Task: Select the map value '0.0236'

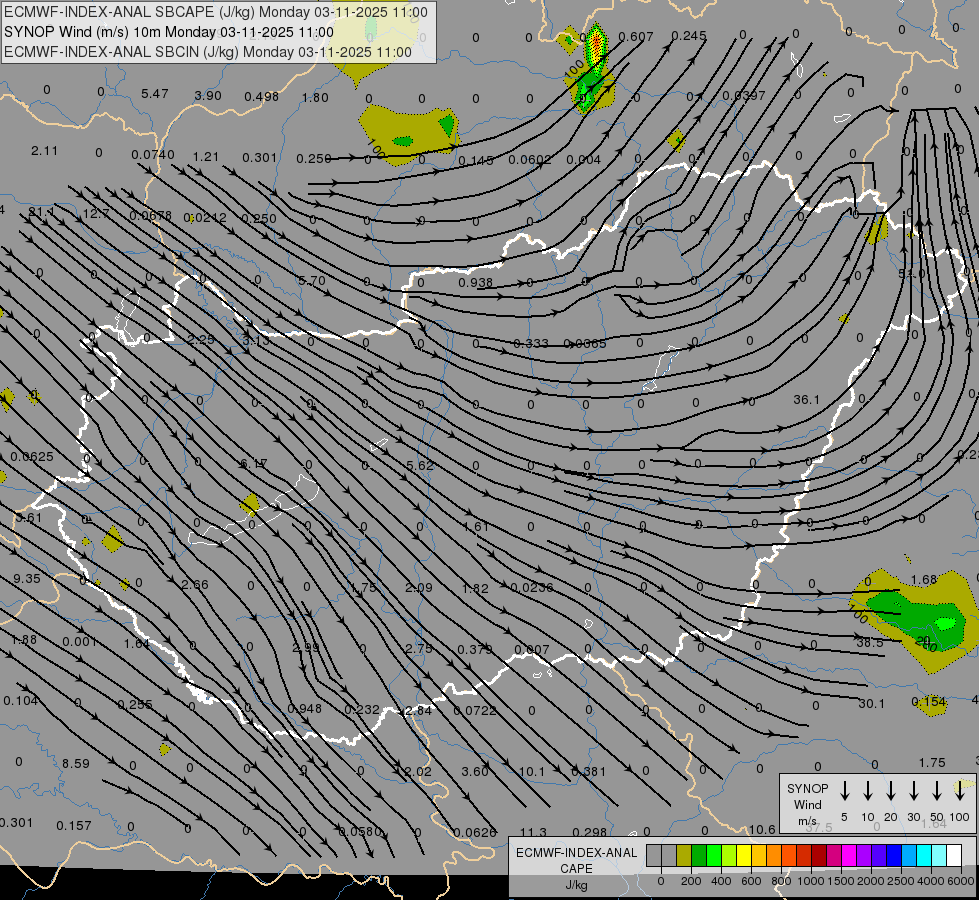Action: [x=531, y=587]
